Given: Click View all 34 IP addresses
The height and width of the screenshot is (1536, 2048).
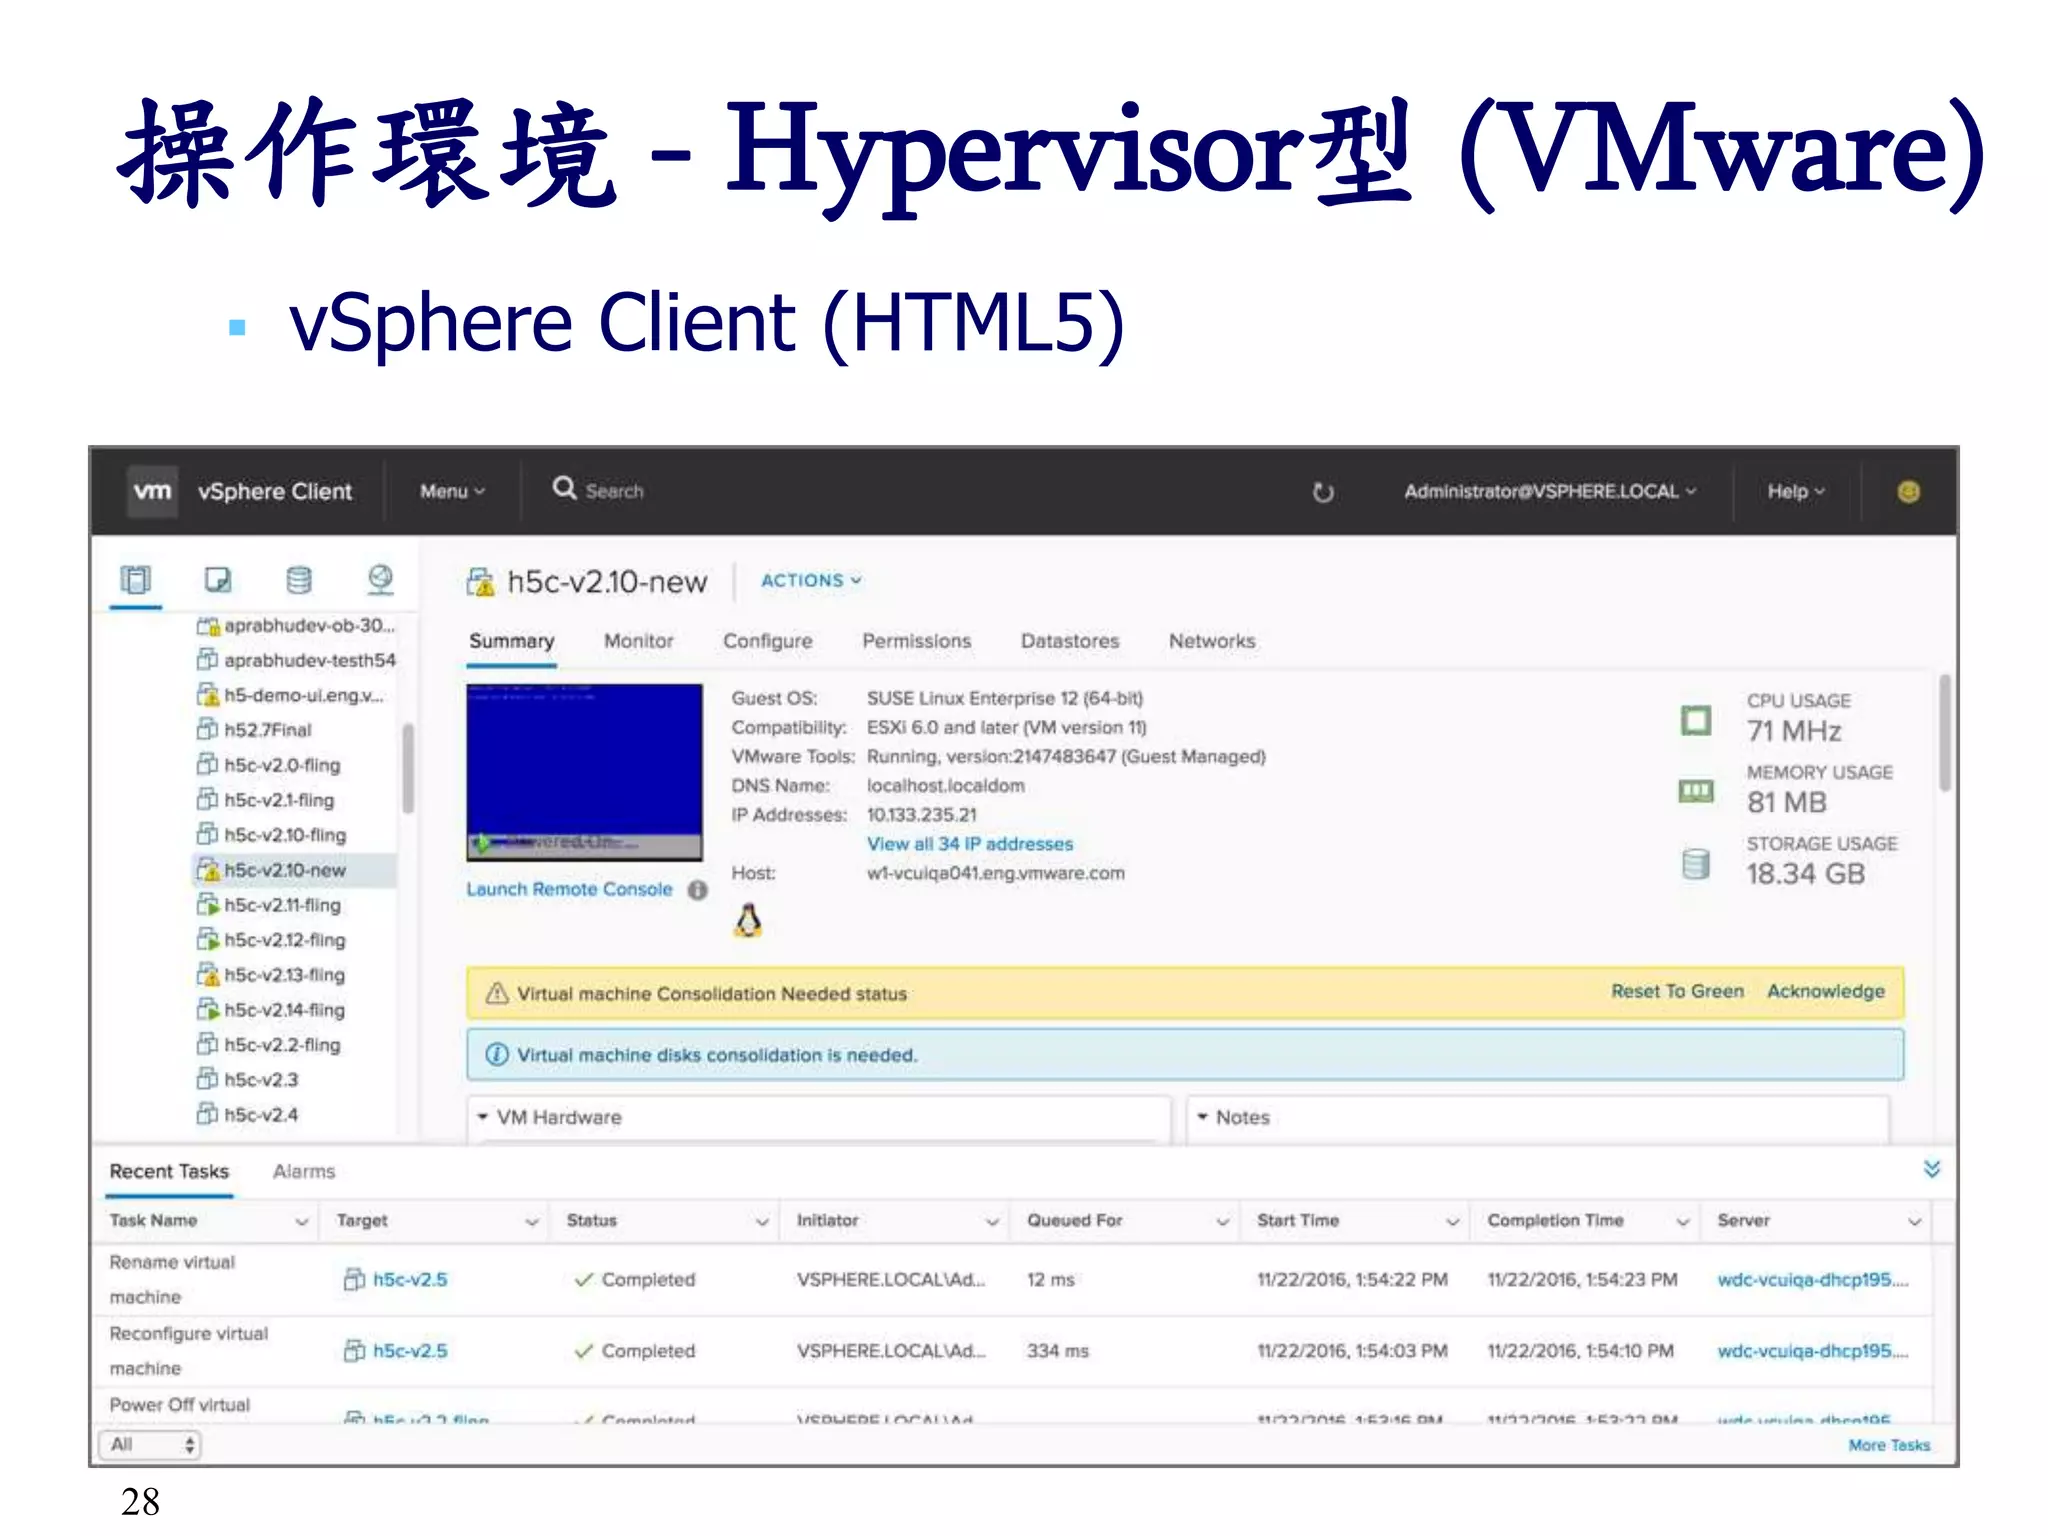Looking at the screenshot, I should click(x=970, y=844).
